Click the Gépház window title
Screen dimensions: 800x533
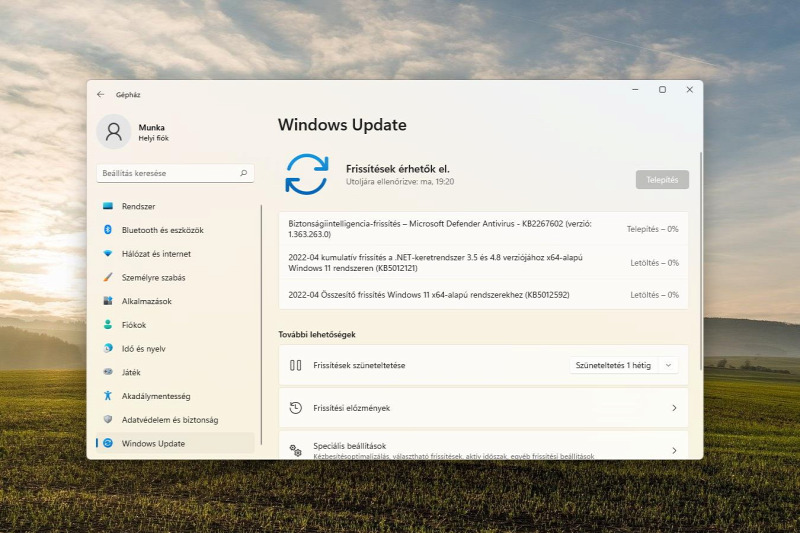[128, 95]
